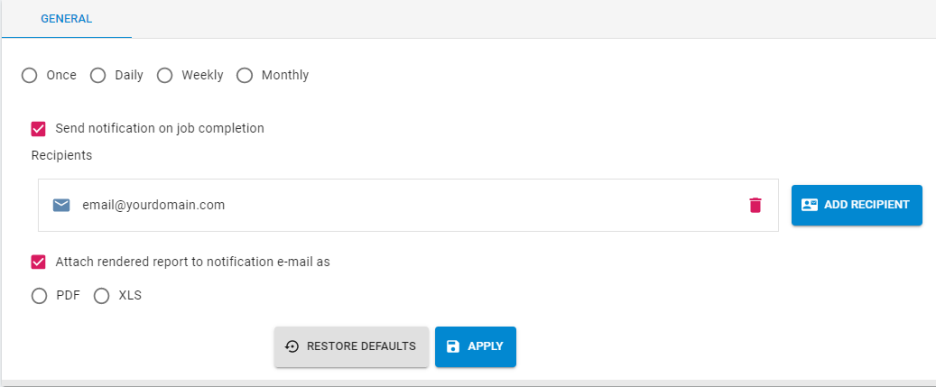Click the RESTORE DEFAULTS button text

point(361,346)
